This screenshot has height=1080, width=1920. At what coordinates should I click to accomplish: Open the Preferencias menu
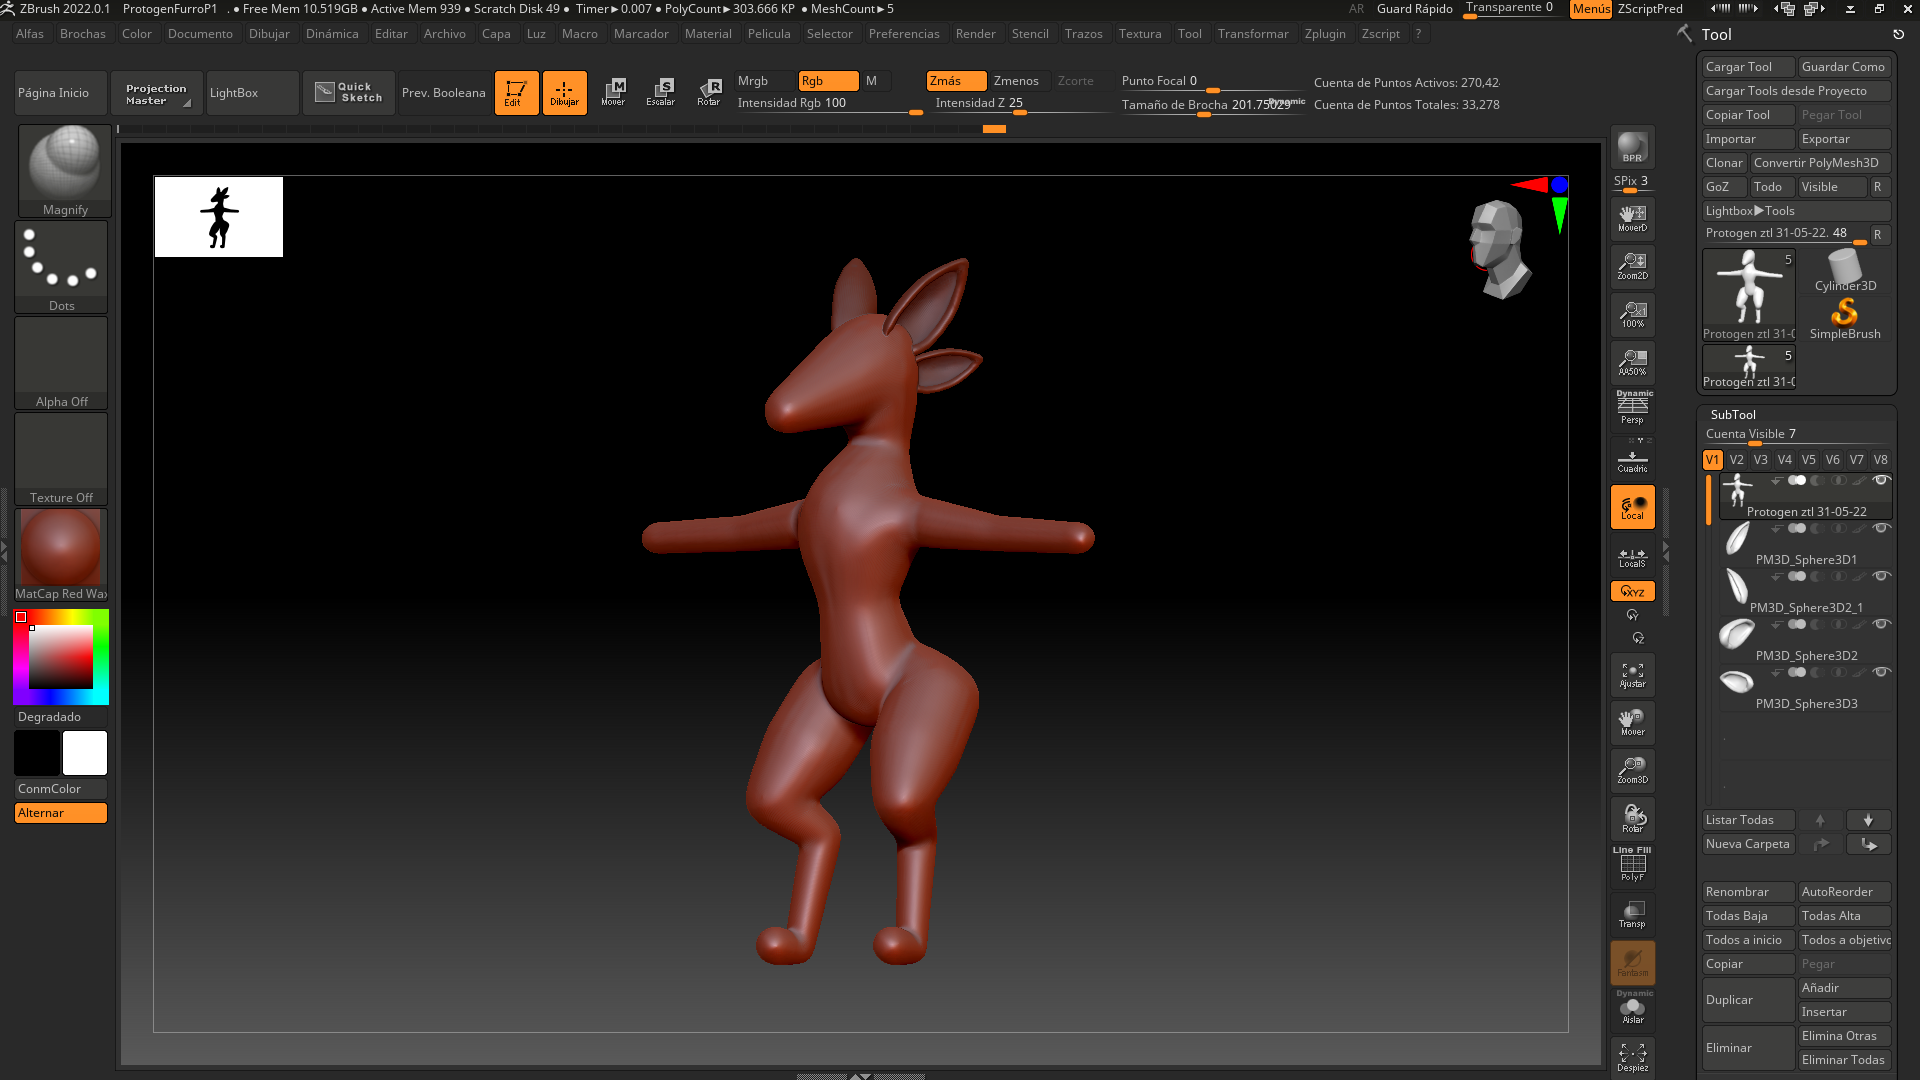click(x=903, y=34)
